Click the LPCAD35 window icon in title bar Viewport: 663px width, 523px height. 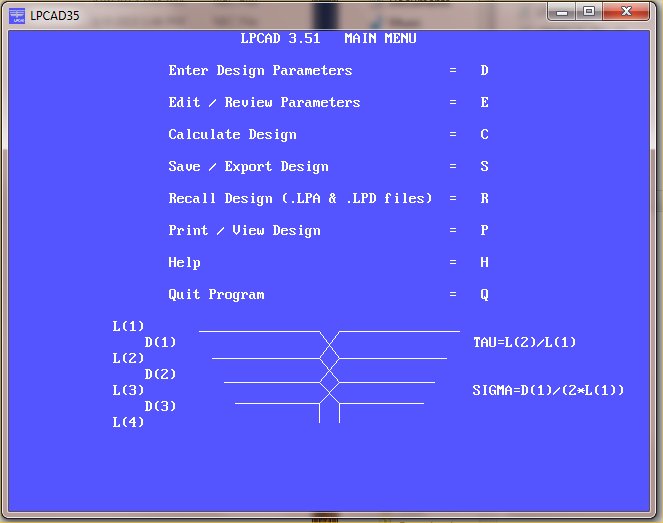[x=17, y=13]
